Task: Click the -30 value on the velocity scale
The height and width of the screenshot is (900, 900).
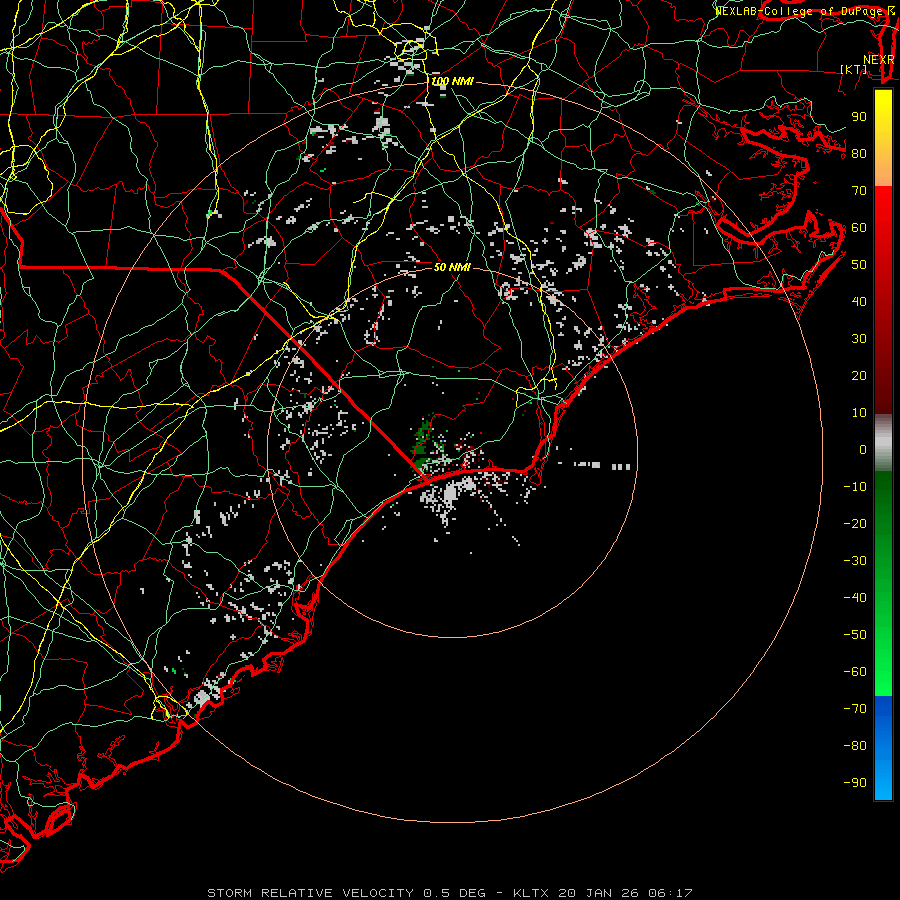Action: (x=855, y=561)
